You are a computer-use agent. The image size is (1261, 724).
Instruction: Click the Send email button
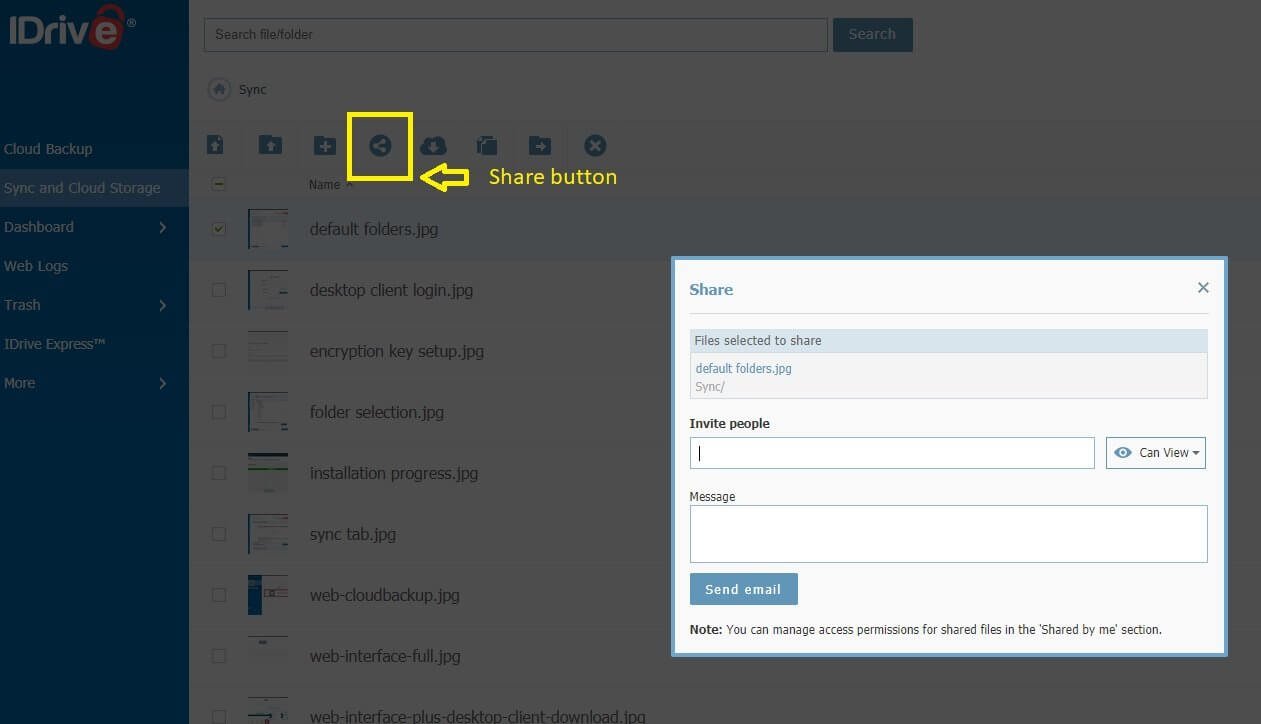coord(743,589)
